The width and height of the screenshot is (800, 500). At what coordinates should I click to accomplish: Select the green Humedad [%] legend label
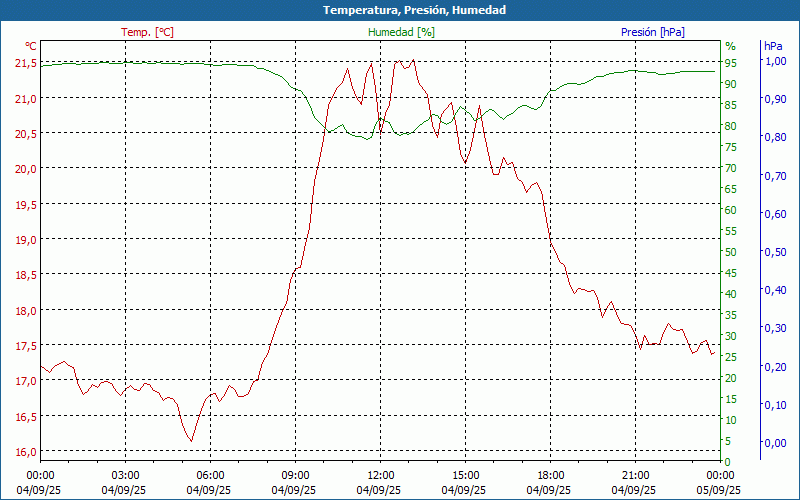pos(402,32)
